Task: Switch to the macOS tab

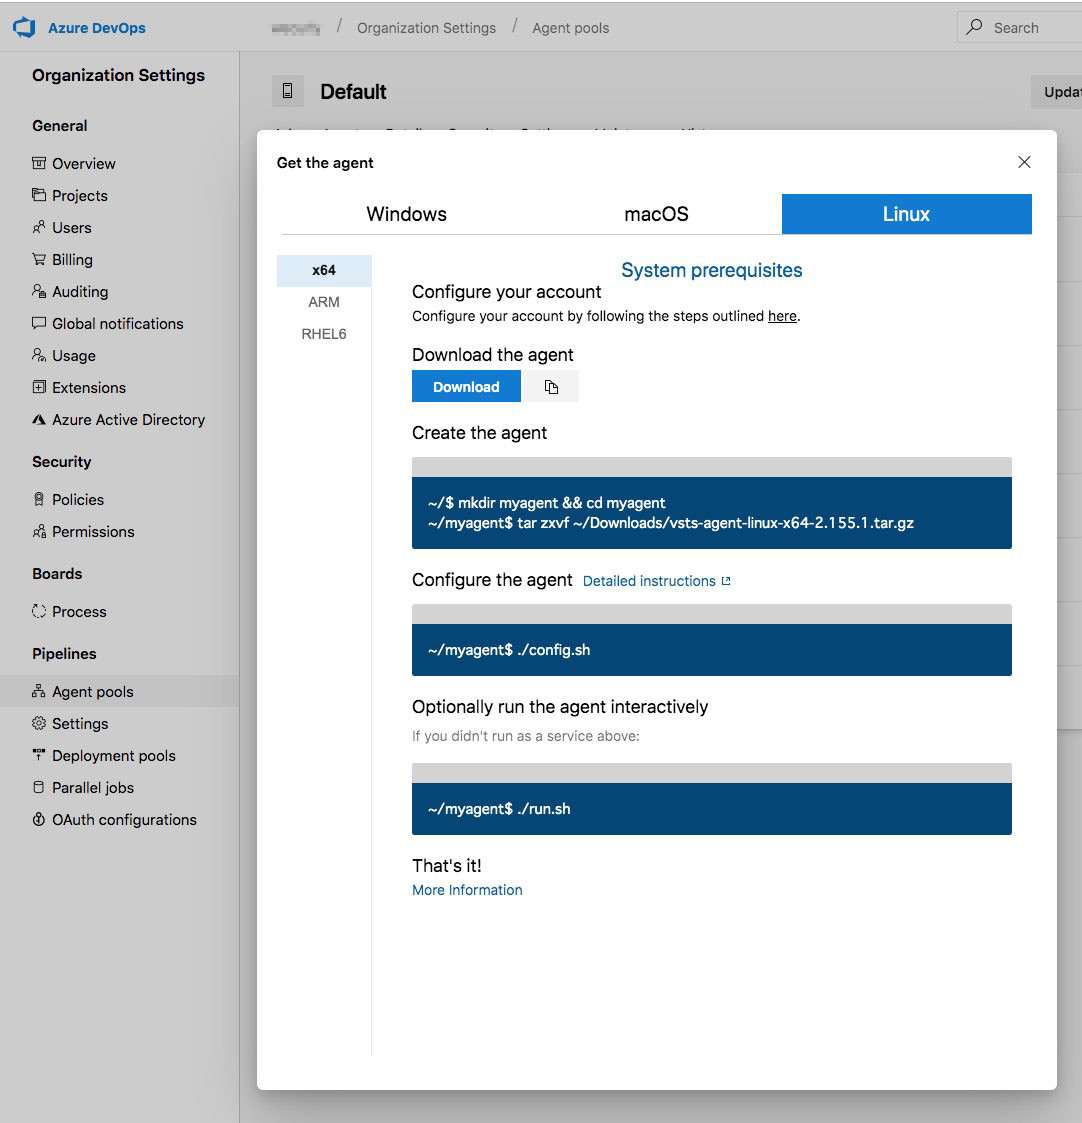Action: pyautogui.click(x=656, y=214)
